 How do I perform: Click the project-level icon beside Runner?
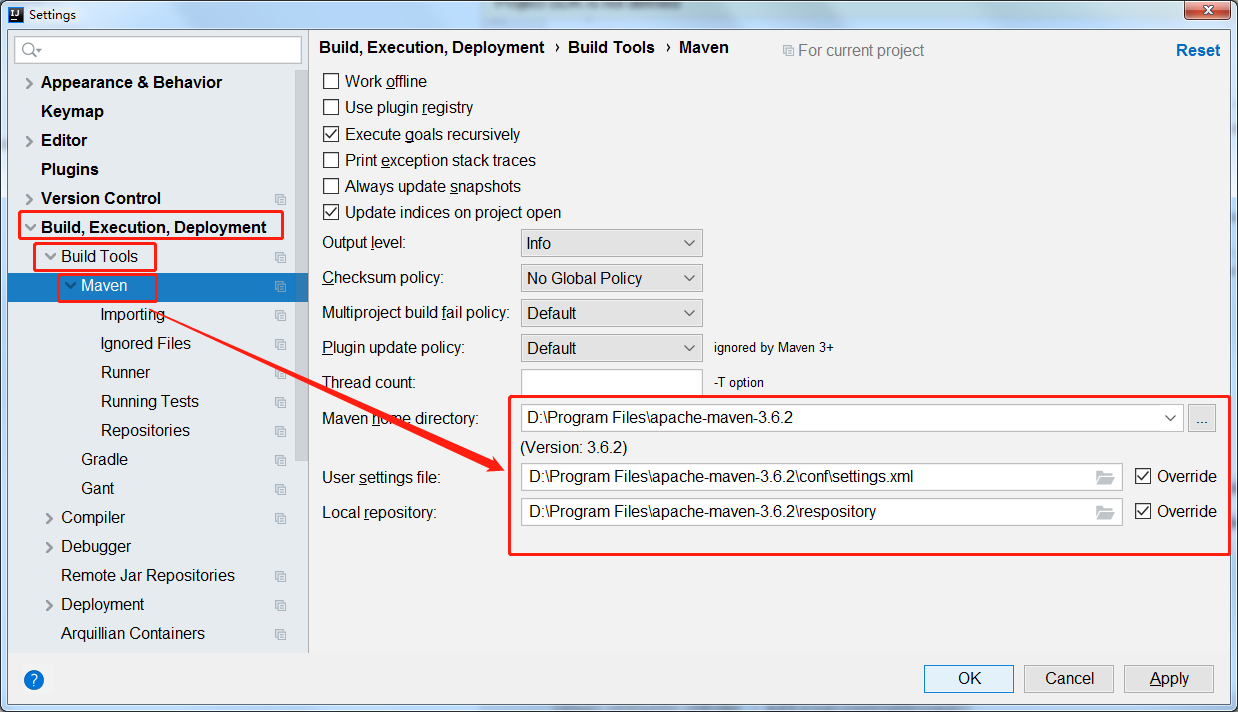pos(280,373)
